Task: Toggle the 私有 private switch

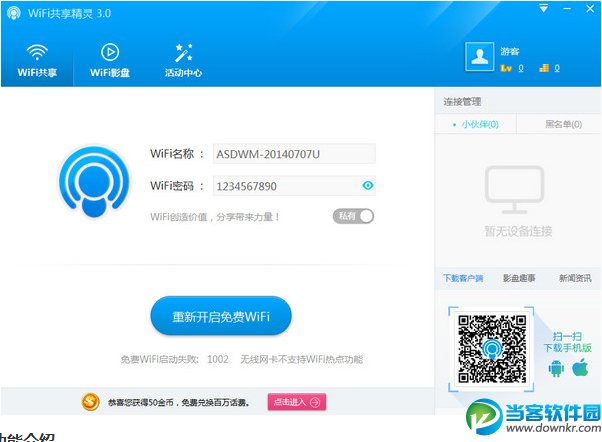Action: pyautogui.click(x=353, y=216)
